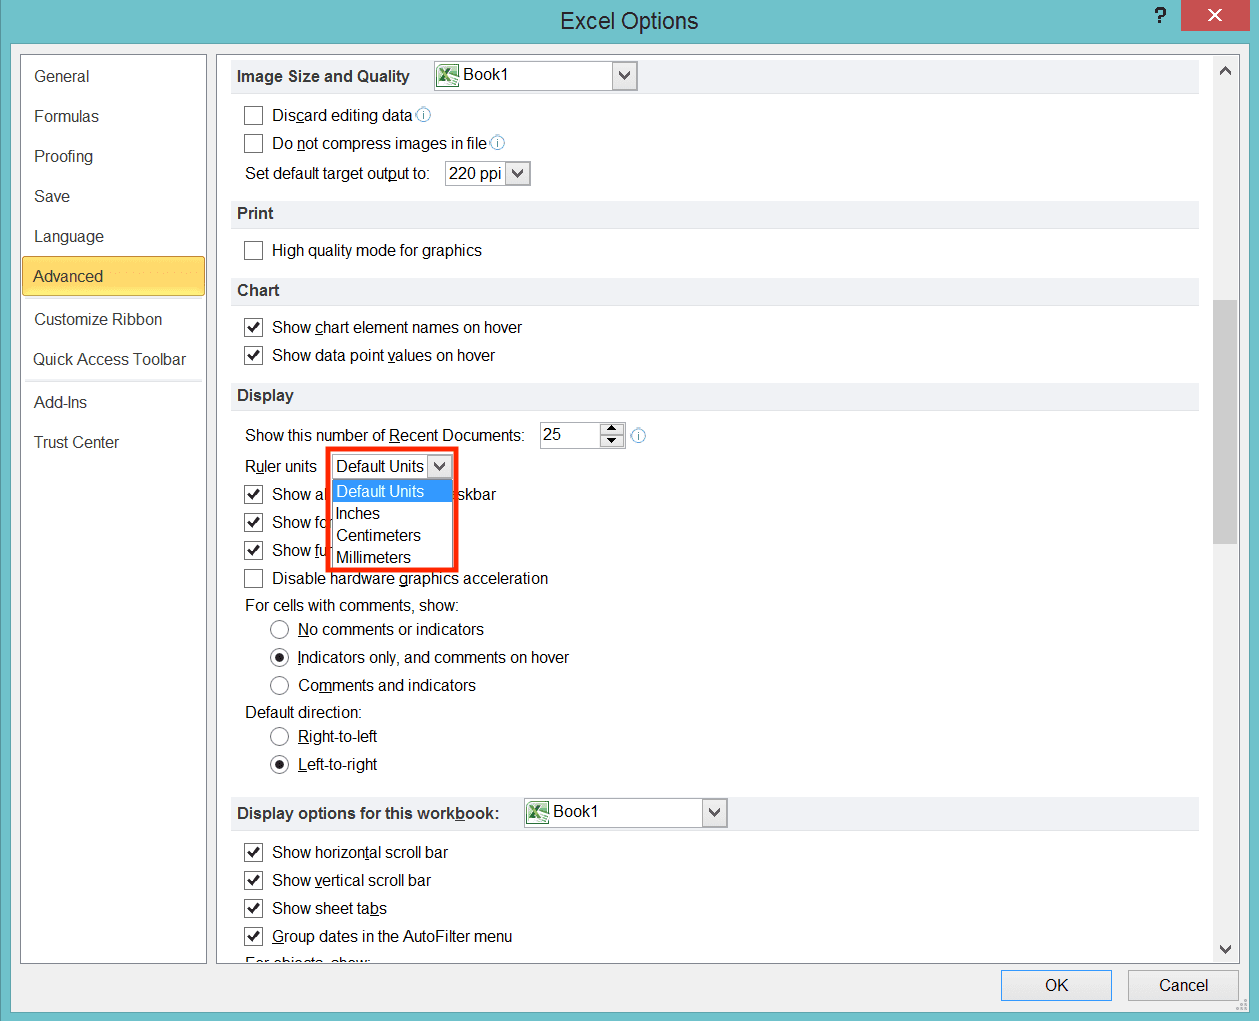Click the info icon next to Discard editing data
This screenshot has width=1259, height=1021.
pos(422,115)
